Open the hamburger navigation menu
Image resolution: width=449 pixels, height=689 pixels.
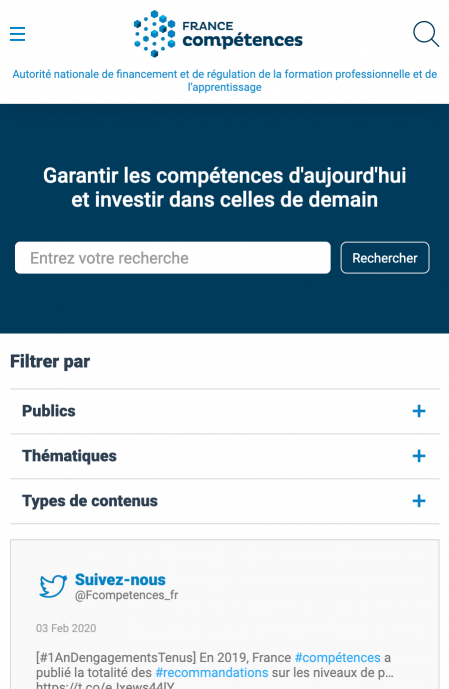coord(18,34)
